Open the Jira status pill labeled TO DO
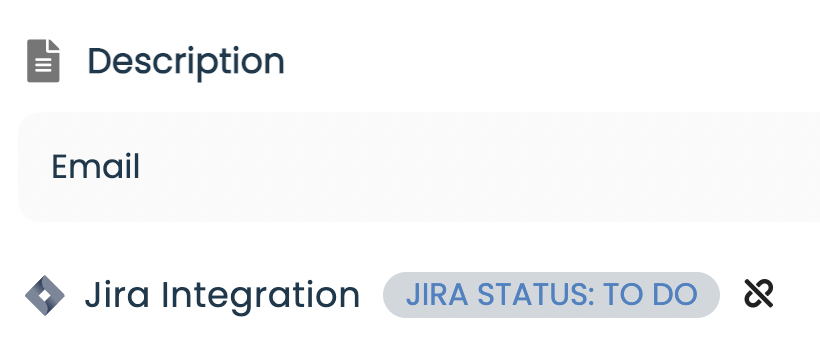The image size is (820, 362). (x=551, y=295)
